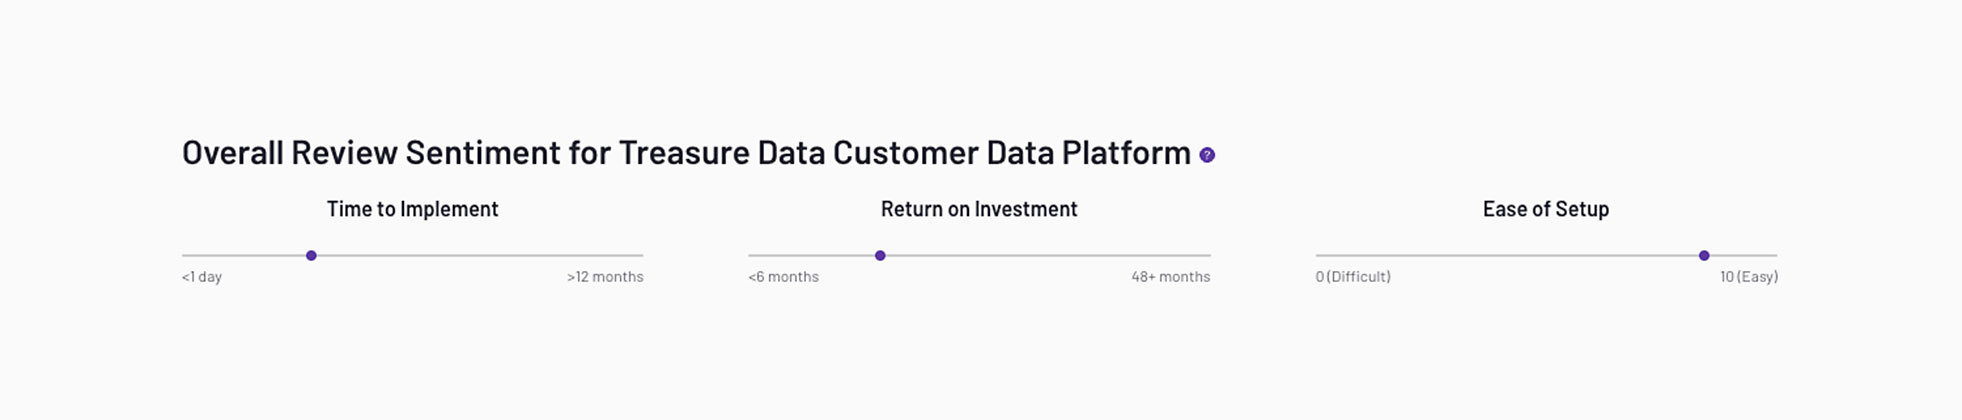
Task: Click the purple help question mark icon
Action: click(x=1207, y=155)
